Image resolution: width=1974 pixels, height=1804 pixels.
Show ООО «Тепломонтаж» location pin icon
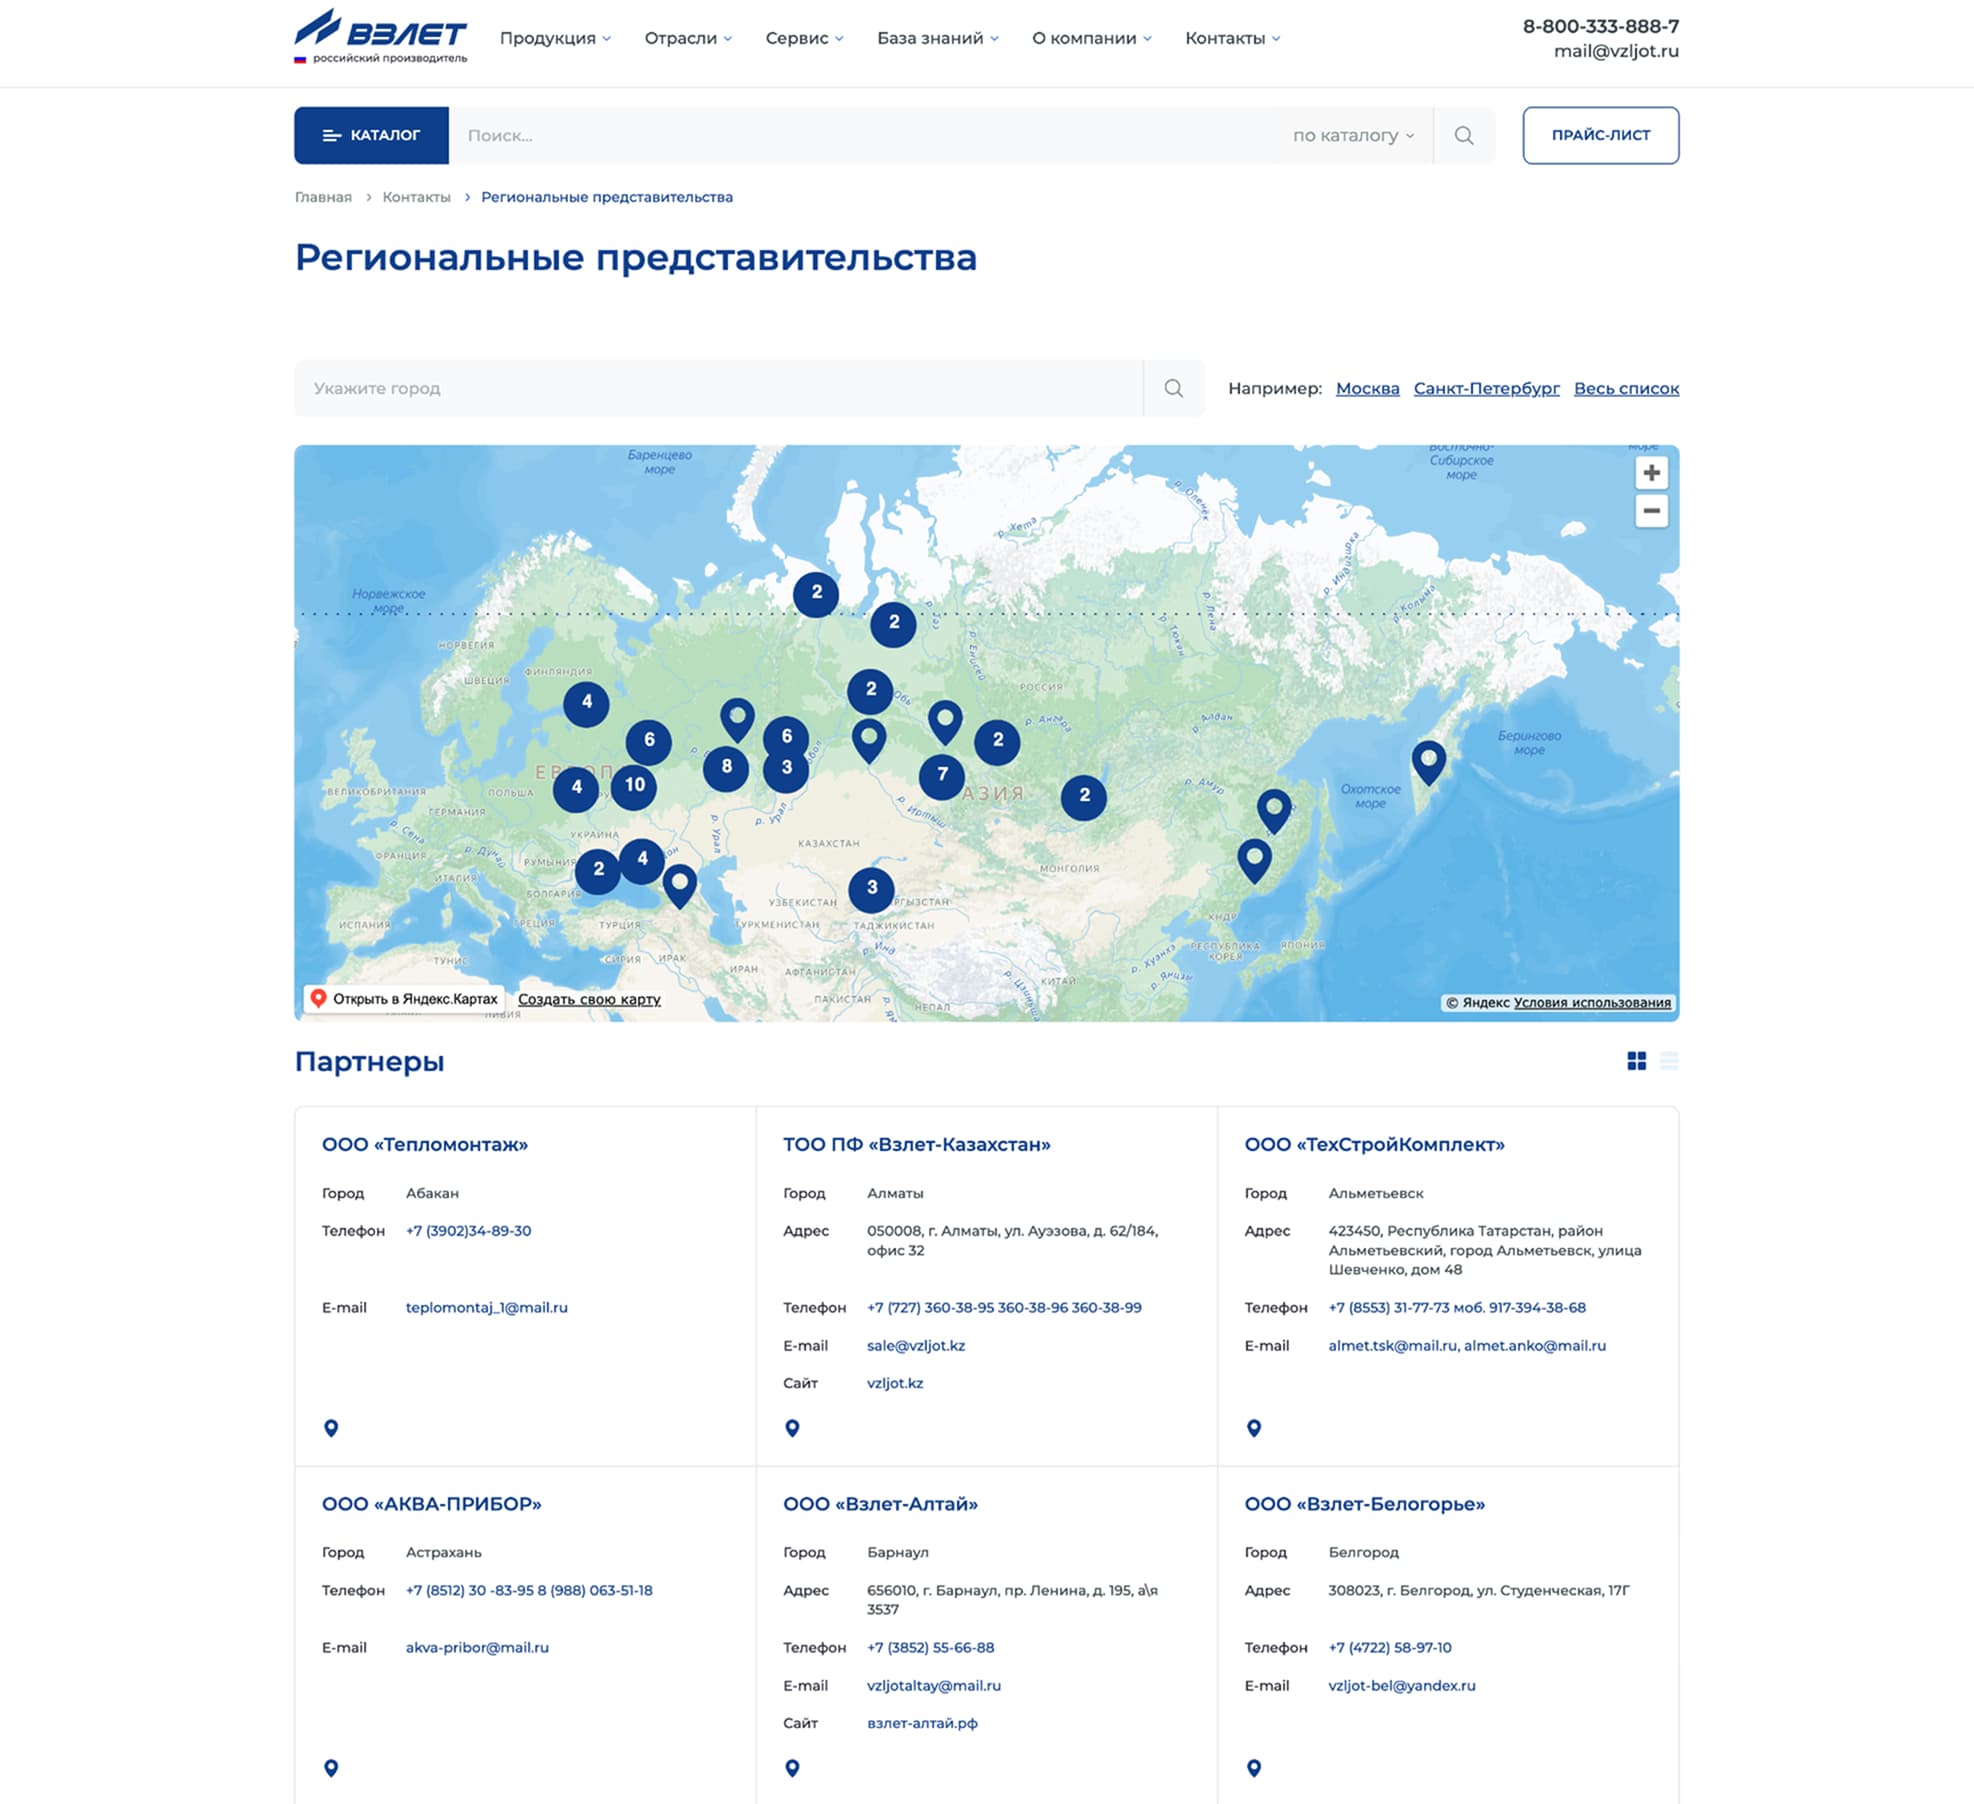[331, 1428]
